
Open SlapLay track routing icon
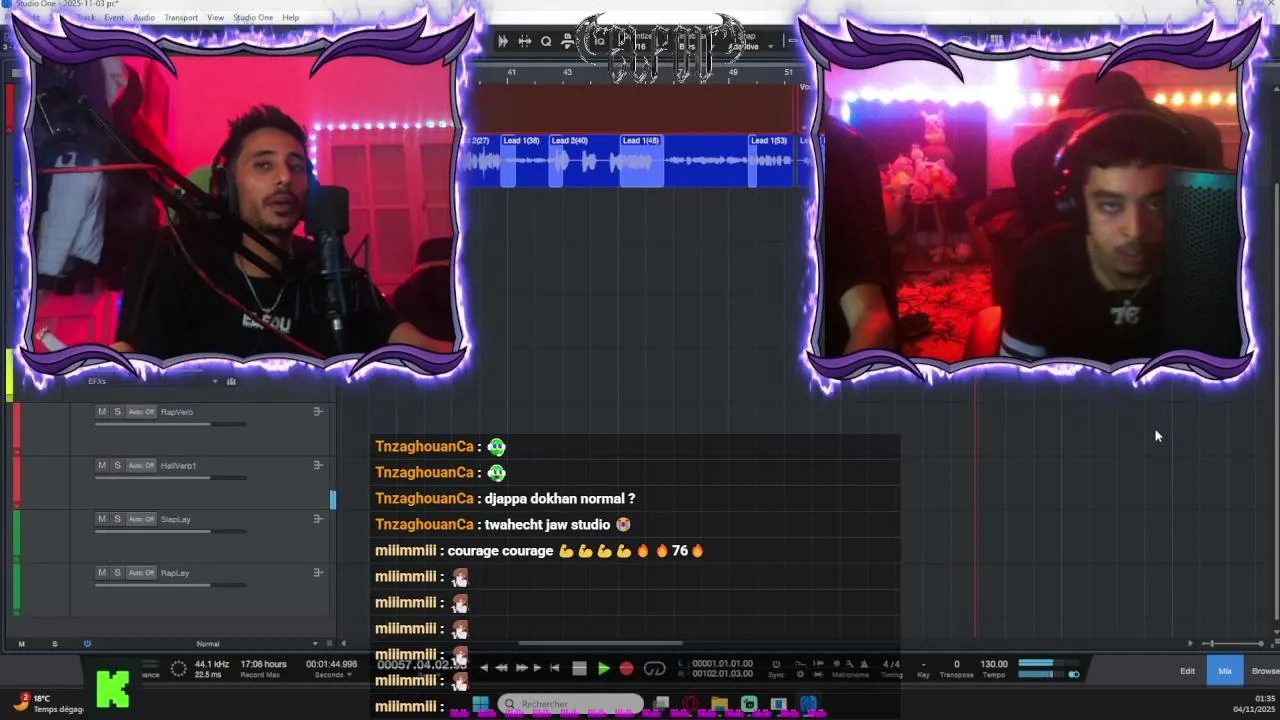coord(318,519)
